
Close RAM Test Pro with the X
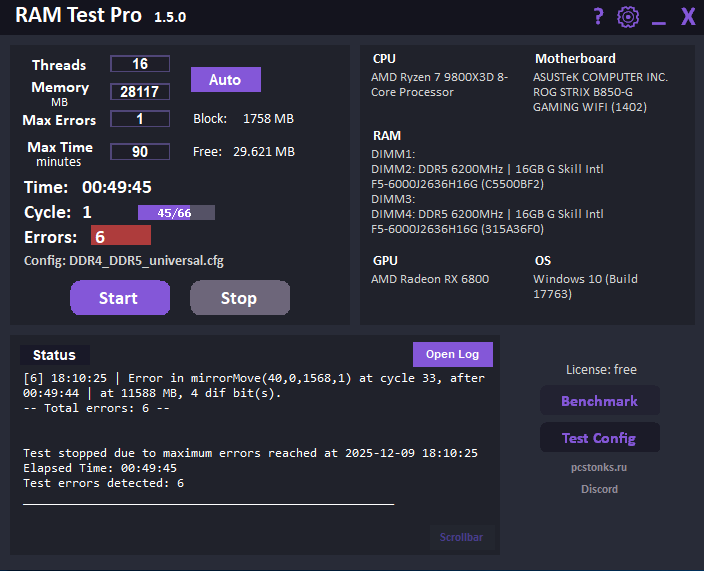pos(688,17)
